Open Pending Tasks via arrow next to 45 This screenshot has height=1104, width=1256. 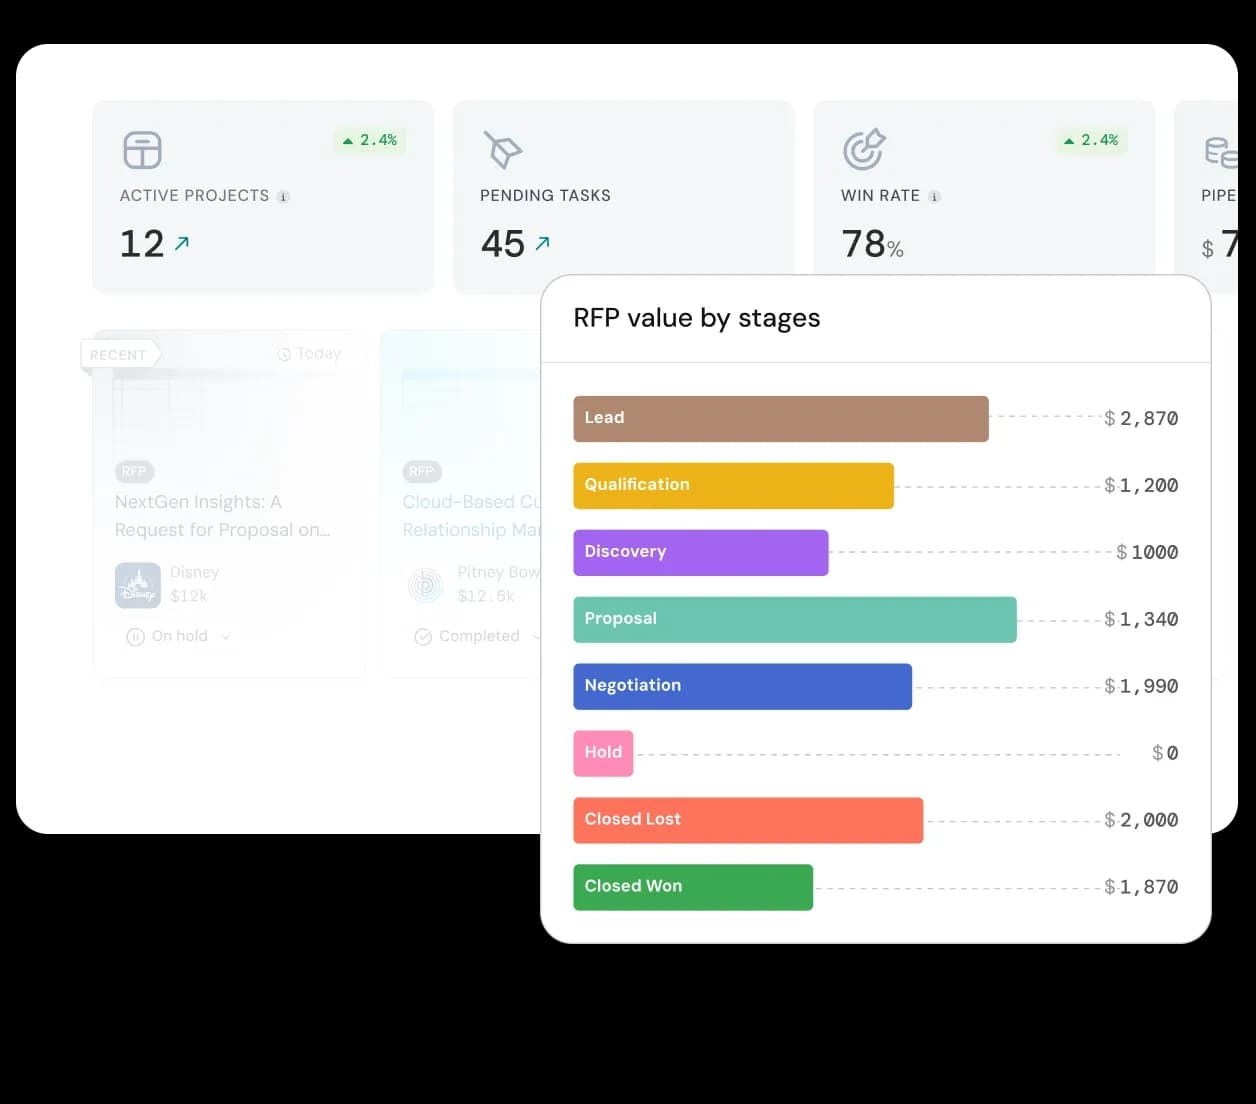coord(543,243)
